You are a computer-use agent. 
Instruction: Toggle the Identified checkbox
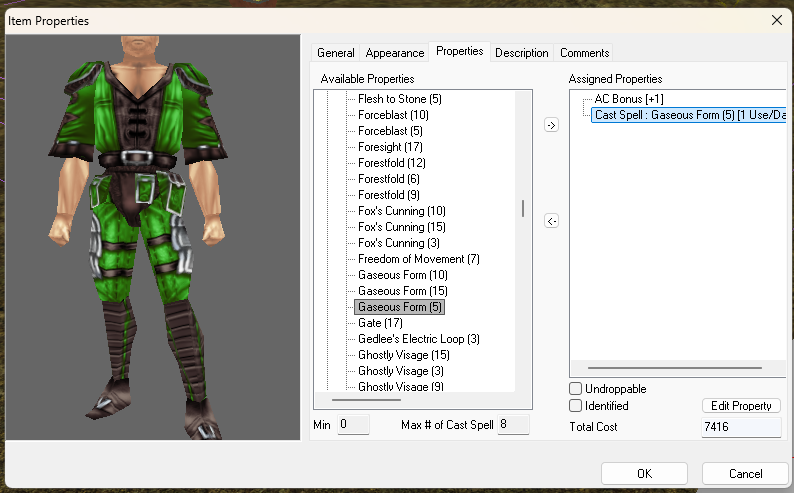576,406
